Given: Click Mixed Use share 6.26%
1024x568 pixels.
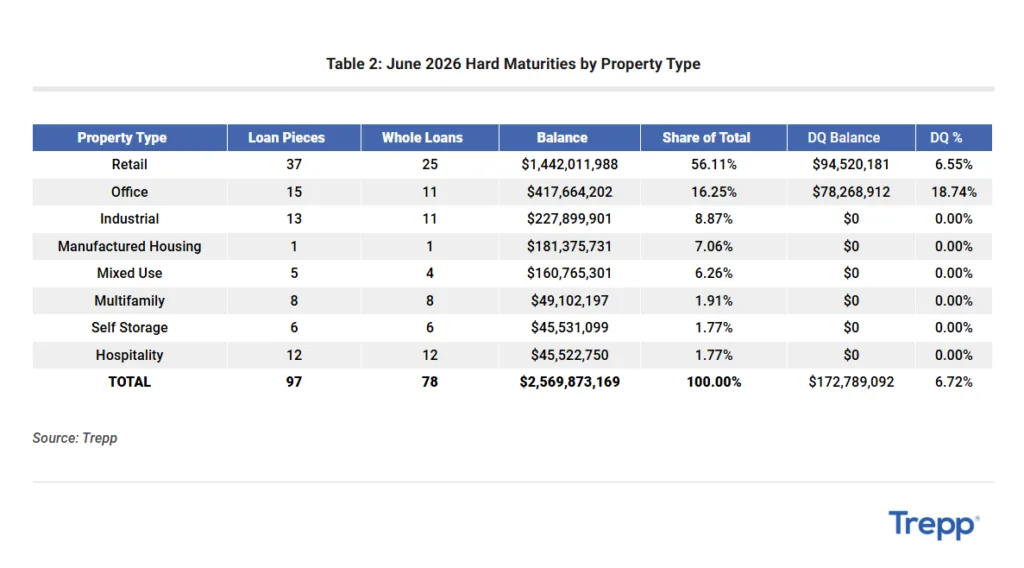Looking at the screenshot, I should [x=714, y=273].
